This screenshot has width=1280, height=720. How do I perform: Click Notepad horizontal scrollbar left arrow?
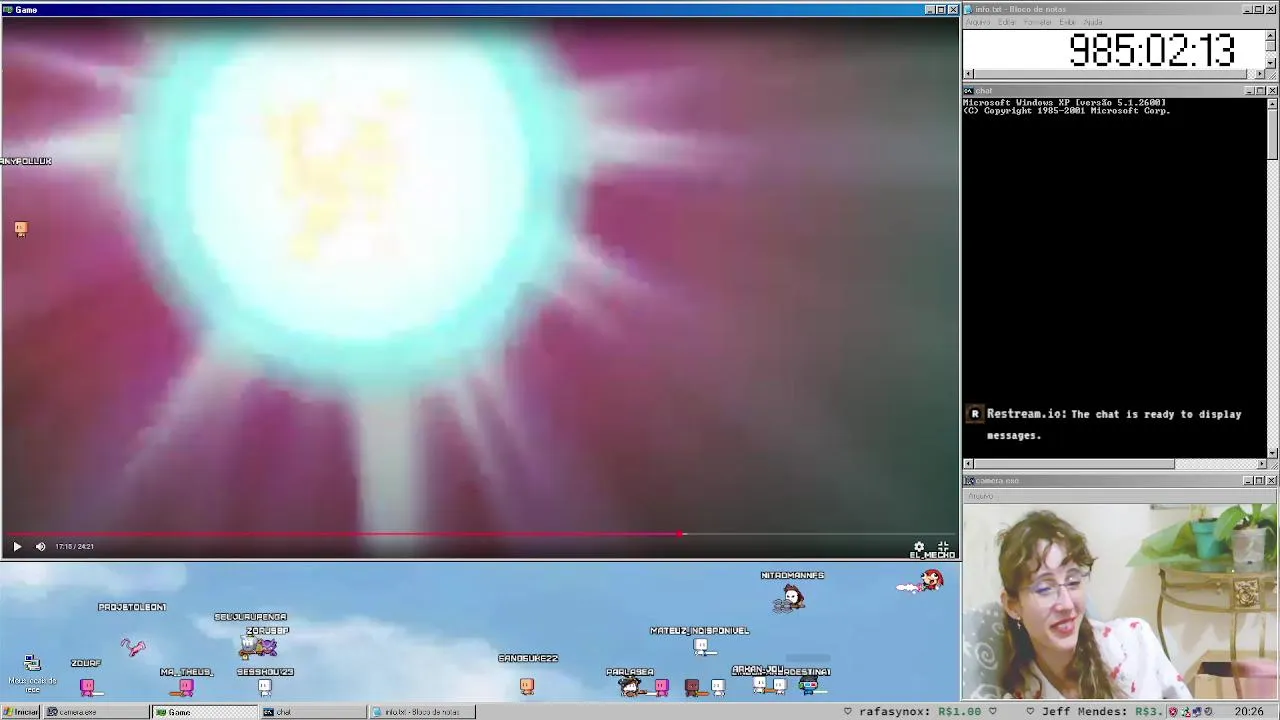(x=968, y=74)
